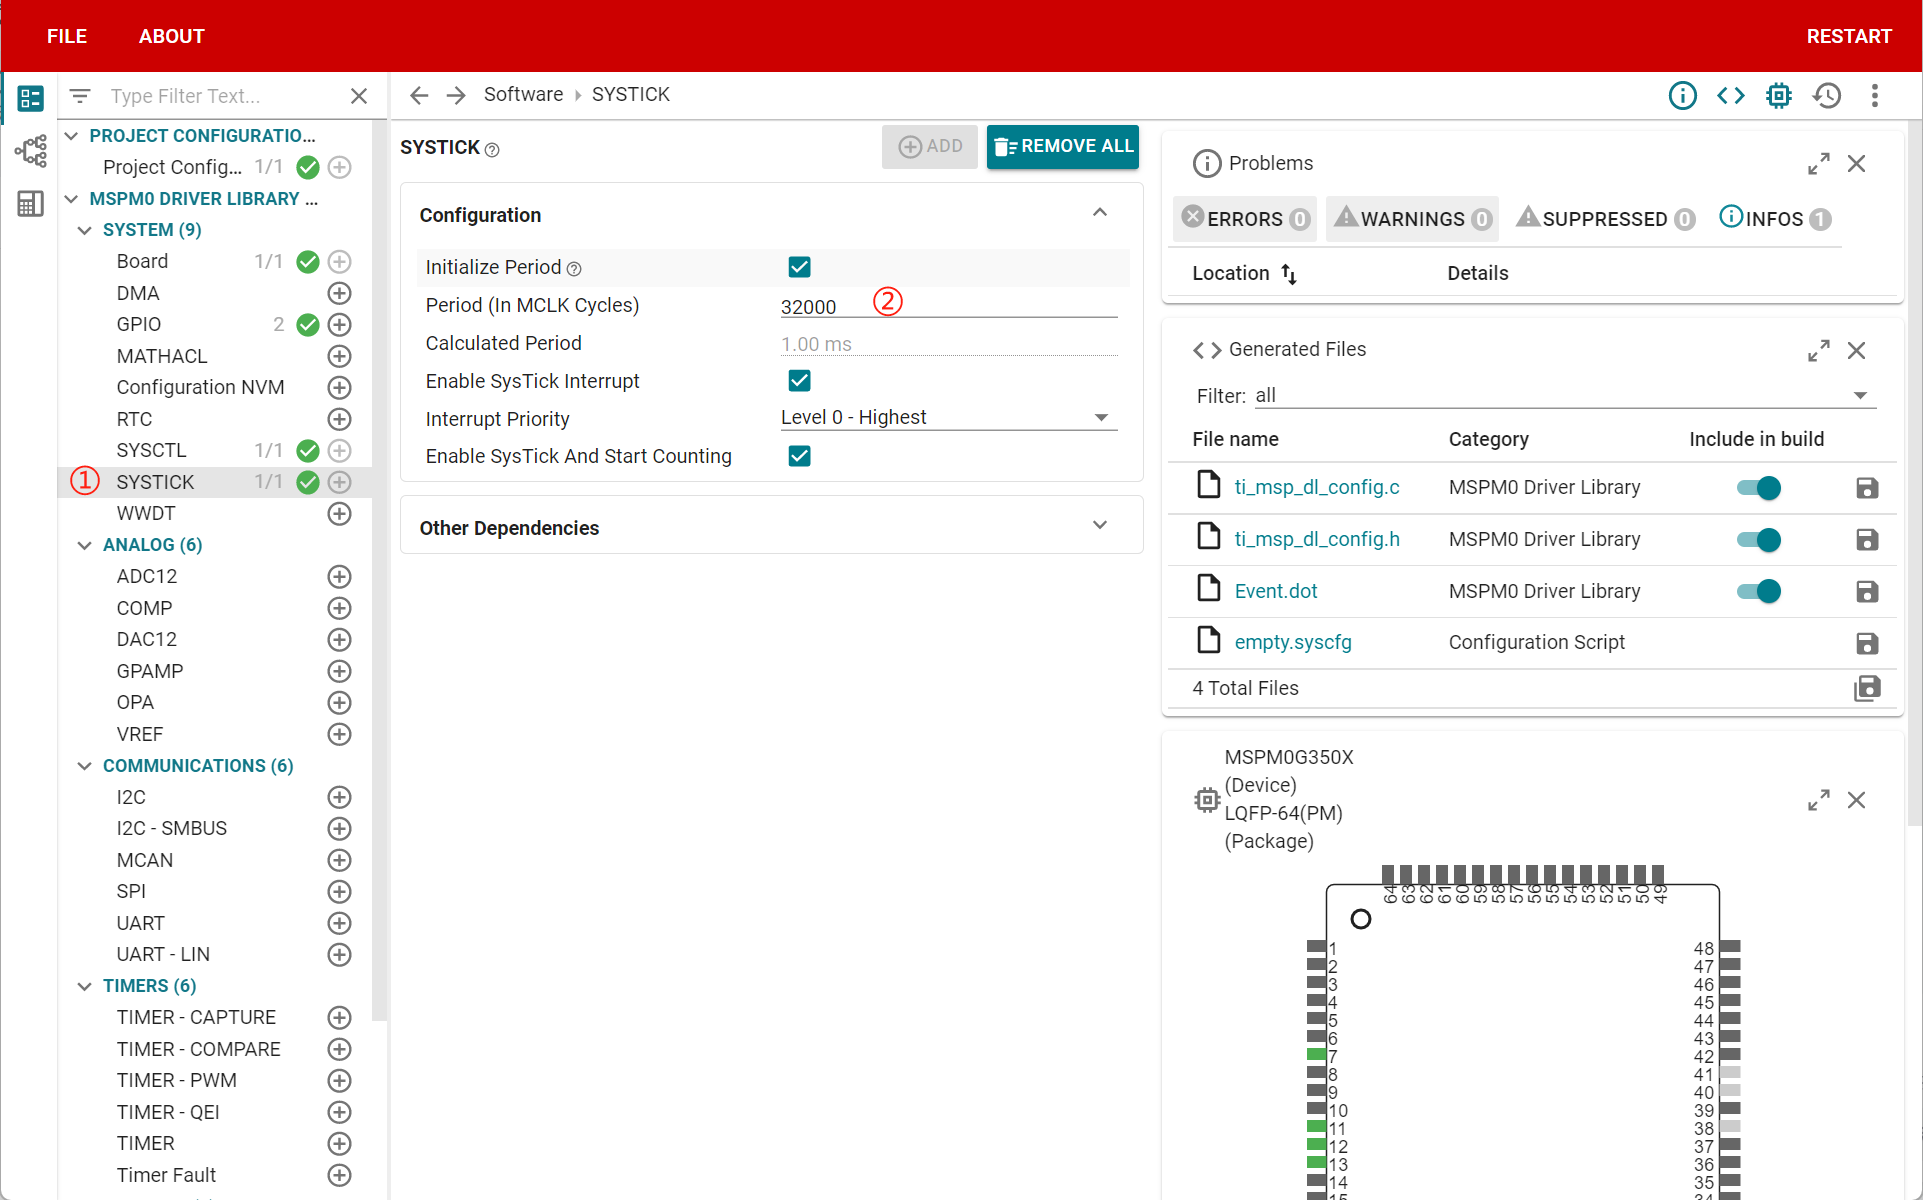This screenshot has height=1200, width=1923.
Task: Show generated files code icon in toolbar
Action: click(1730, 95)
